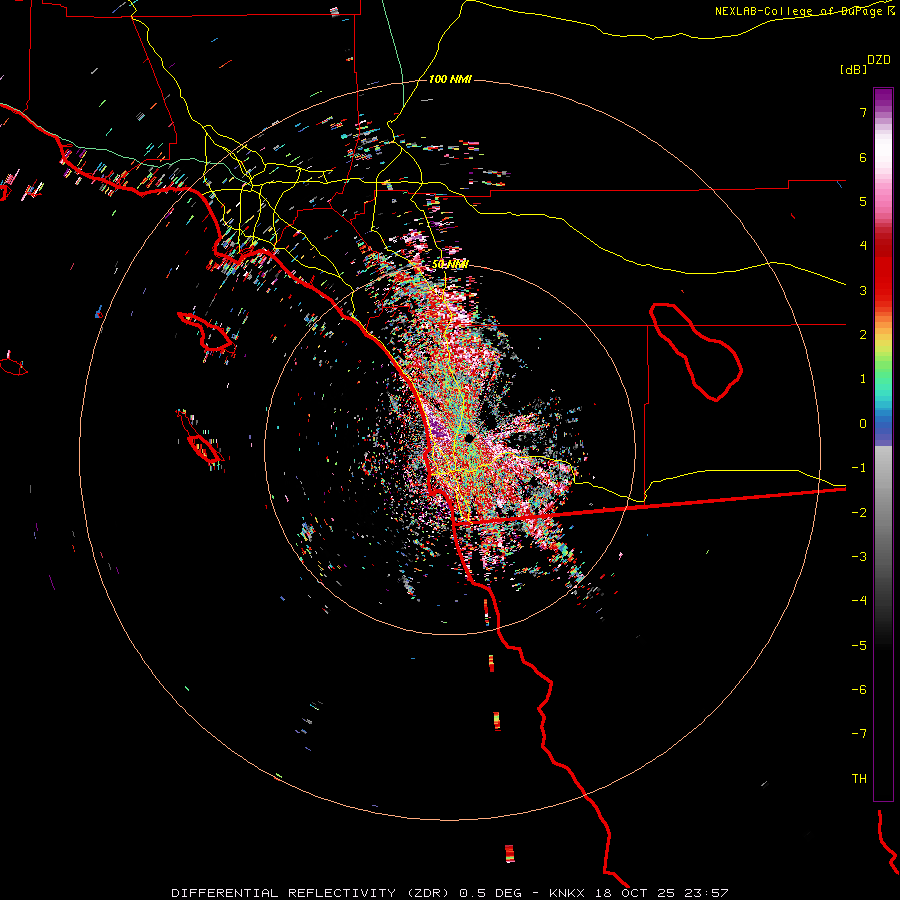The image size is (900, 900).
Task: Click the '0.5 DEG' elevation text in caption
Action: [x=490, y=893]
